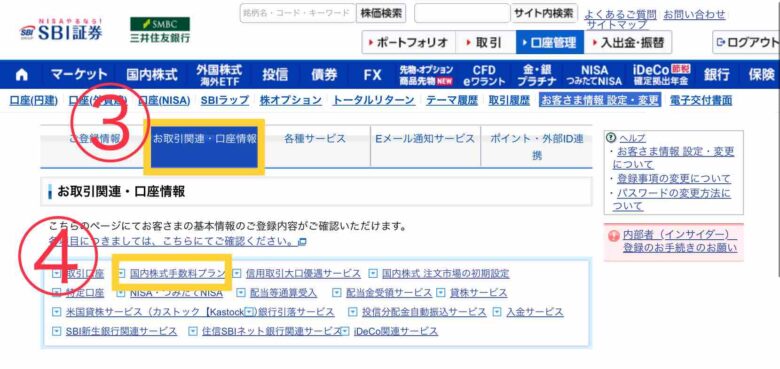Click the SMBC 三井住友銀行 logo

(160, 30)
